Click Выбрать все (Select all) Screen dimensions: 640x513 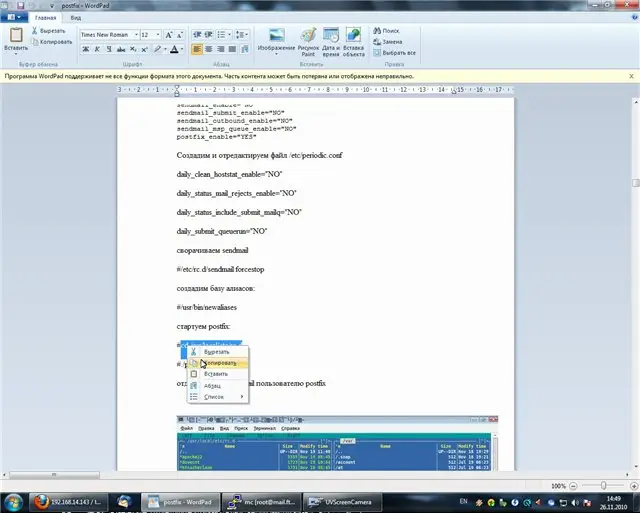click(x=395, y=53)
